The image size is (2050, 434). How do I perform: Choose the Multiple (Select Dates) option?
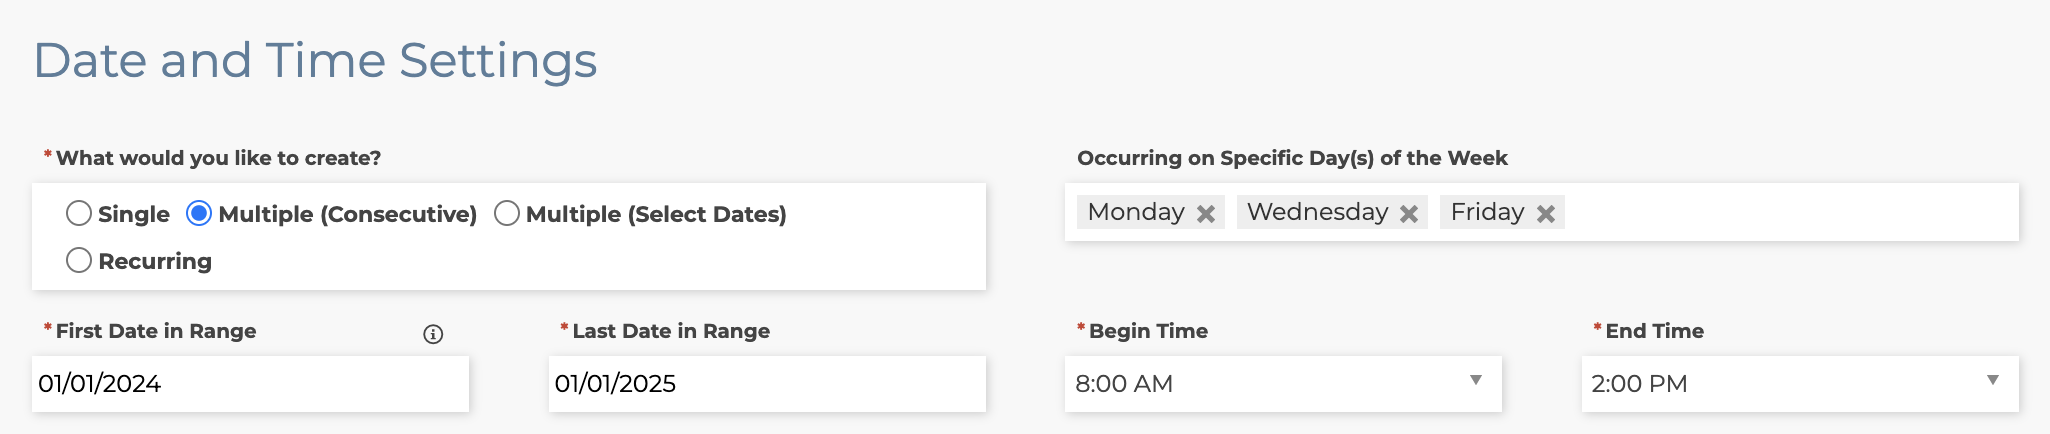click(x=507, y=213)
